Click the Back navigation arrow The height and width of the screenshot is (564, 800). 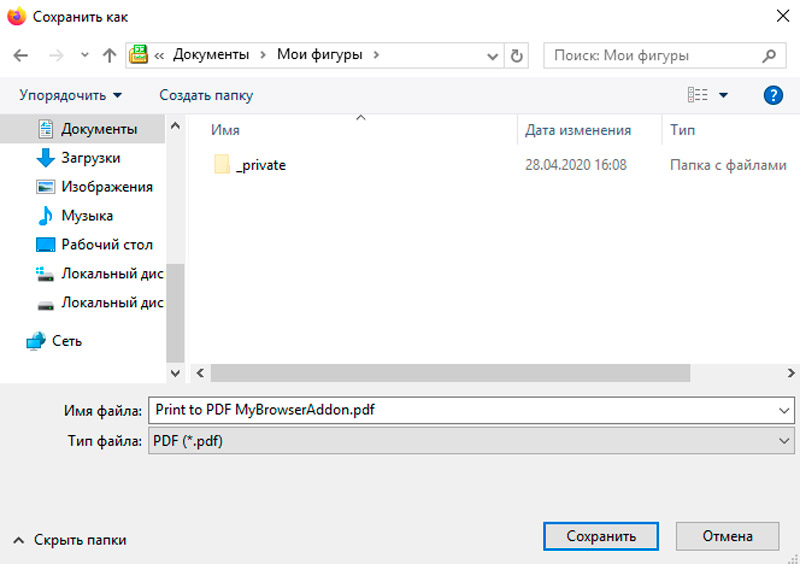(x=22, y=55)
